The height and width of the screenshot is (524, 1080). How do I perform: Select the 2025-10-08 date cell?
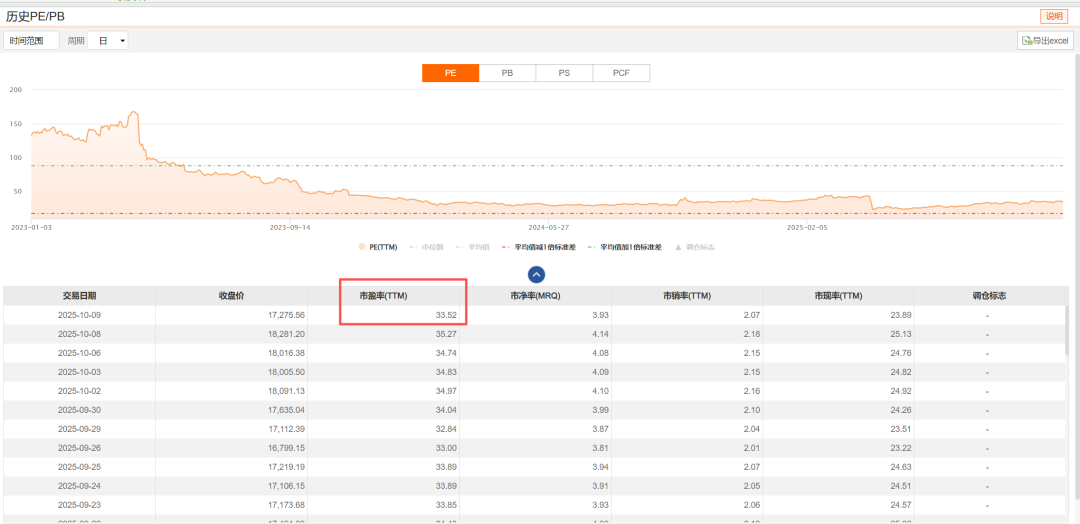(x=79, y=335)
